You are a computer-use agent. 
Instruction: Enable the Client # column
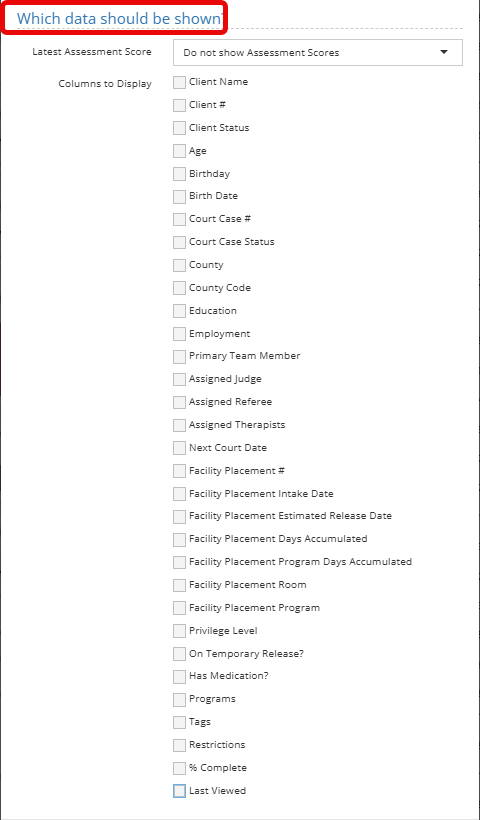click(179, 105)
